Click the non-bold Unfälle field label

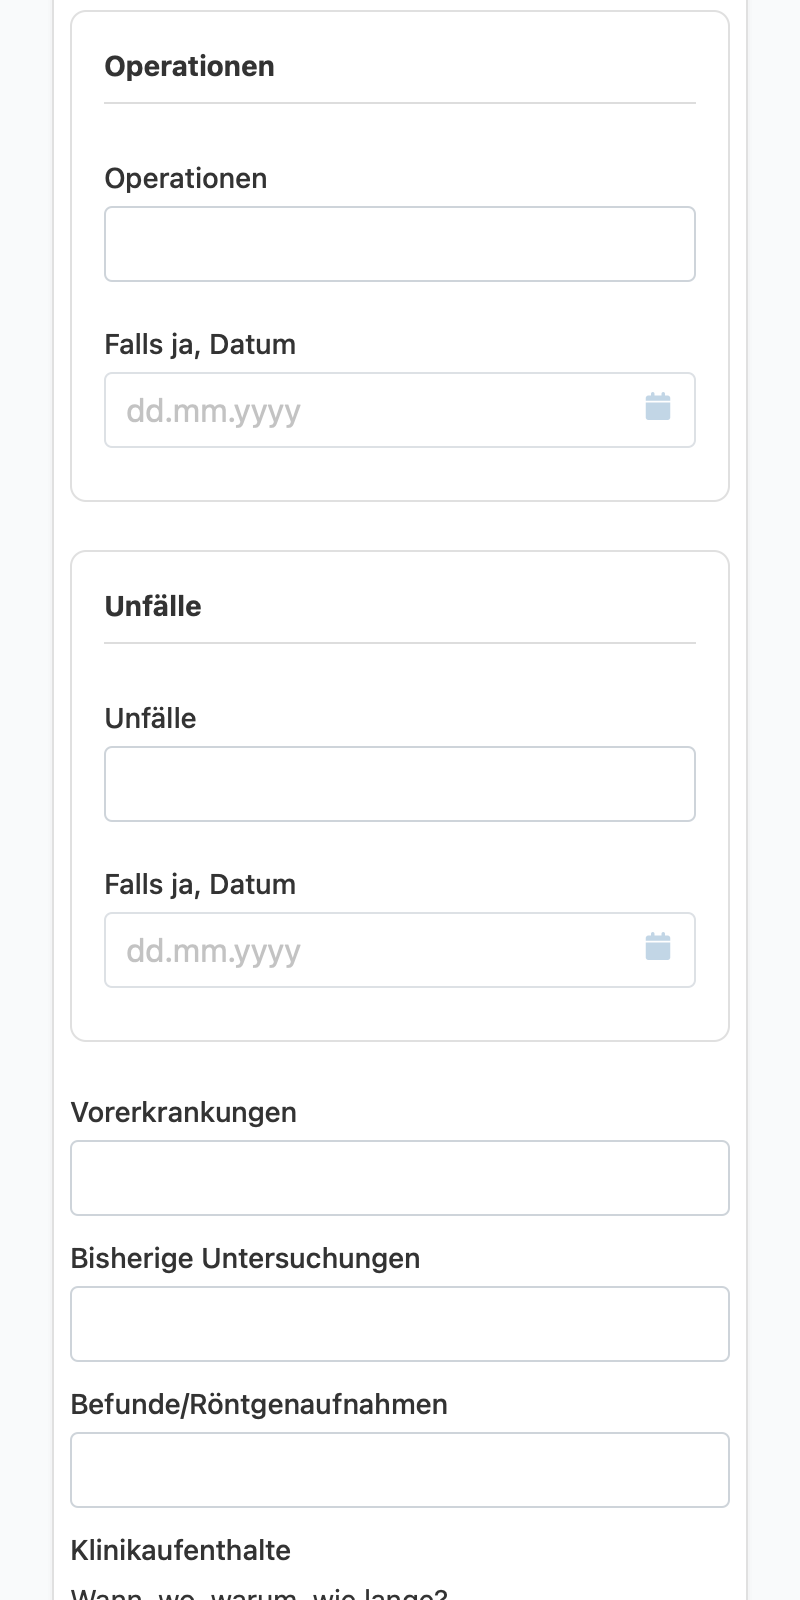pos(150,718)
